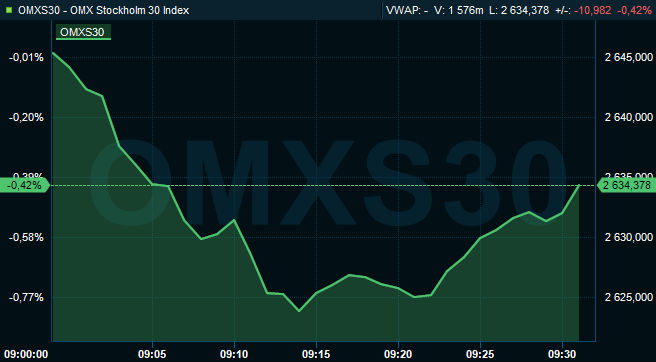Click the green -0,42% marker on left axis
The width and height of the screenshot is (656, 362).
click(25, 185)
